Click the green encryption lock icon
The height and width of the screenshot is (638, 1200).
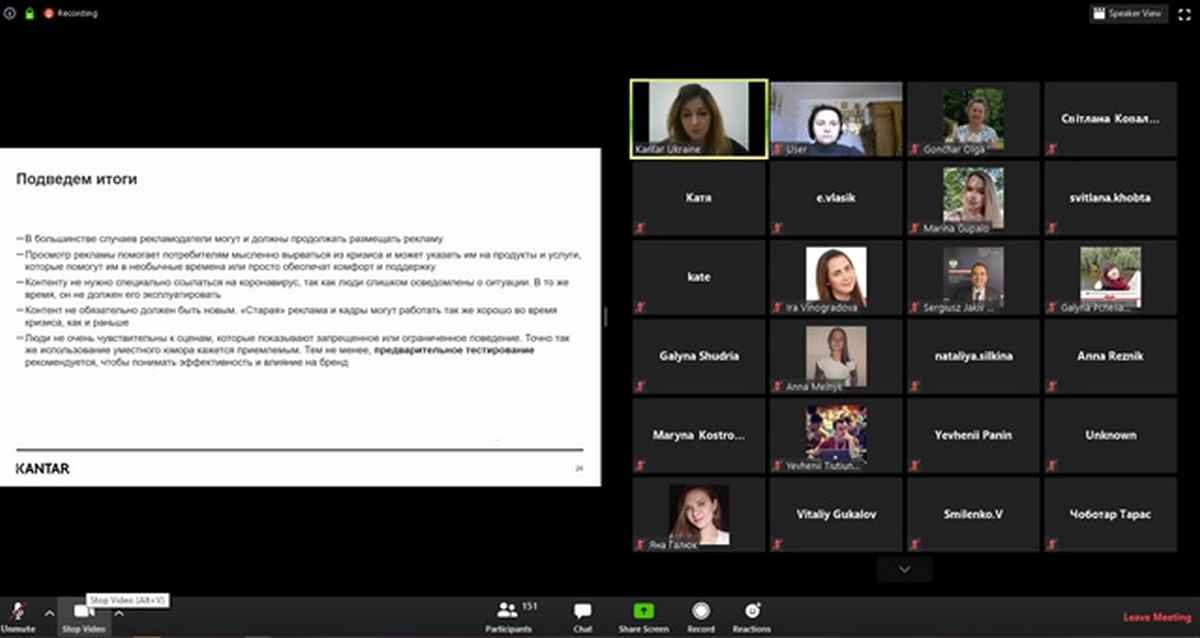(x=30, y=14)
